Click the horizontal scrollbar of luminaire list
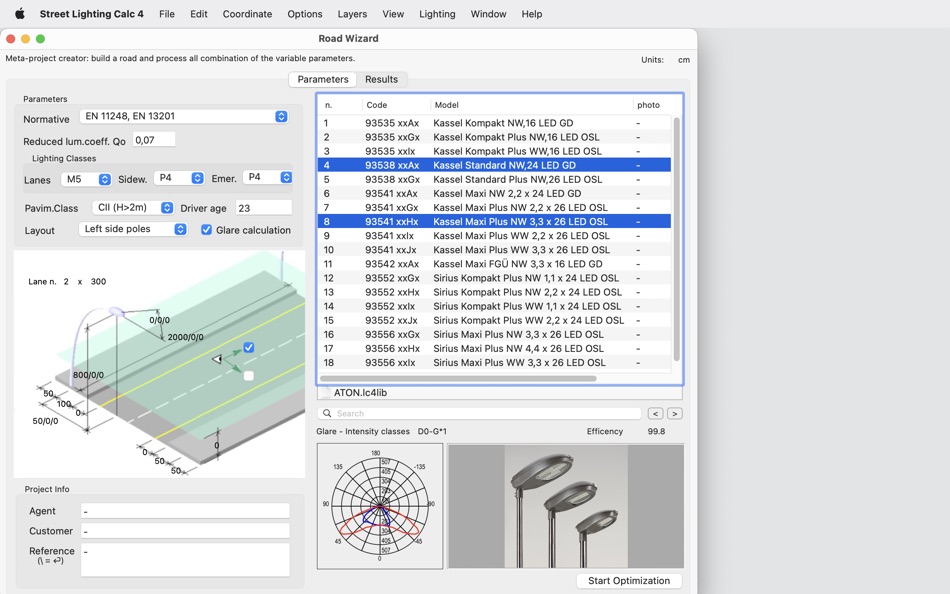 (x=458, y=378)
